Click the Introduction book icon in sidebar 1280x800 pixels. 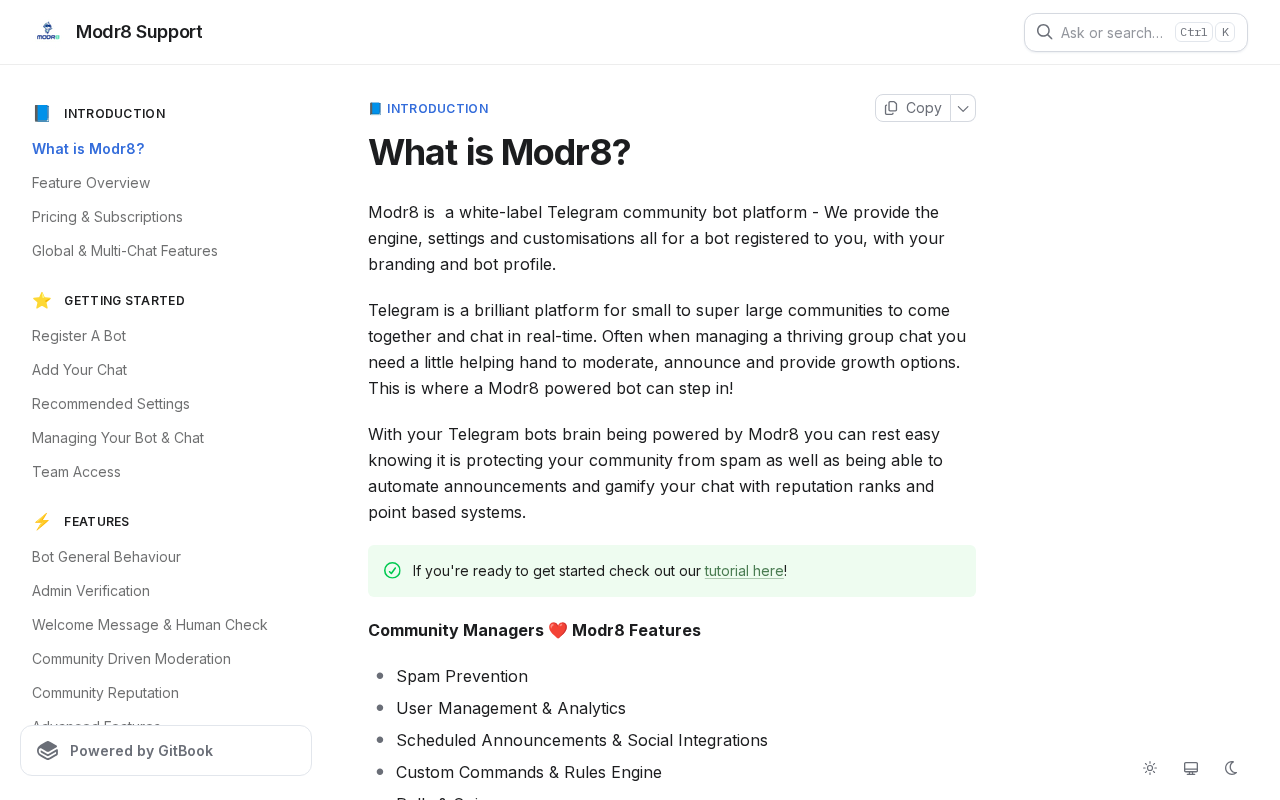[x=42, y=114]
